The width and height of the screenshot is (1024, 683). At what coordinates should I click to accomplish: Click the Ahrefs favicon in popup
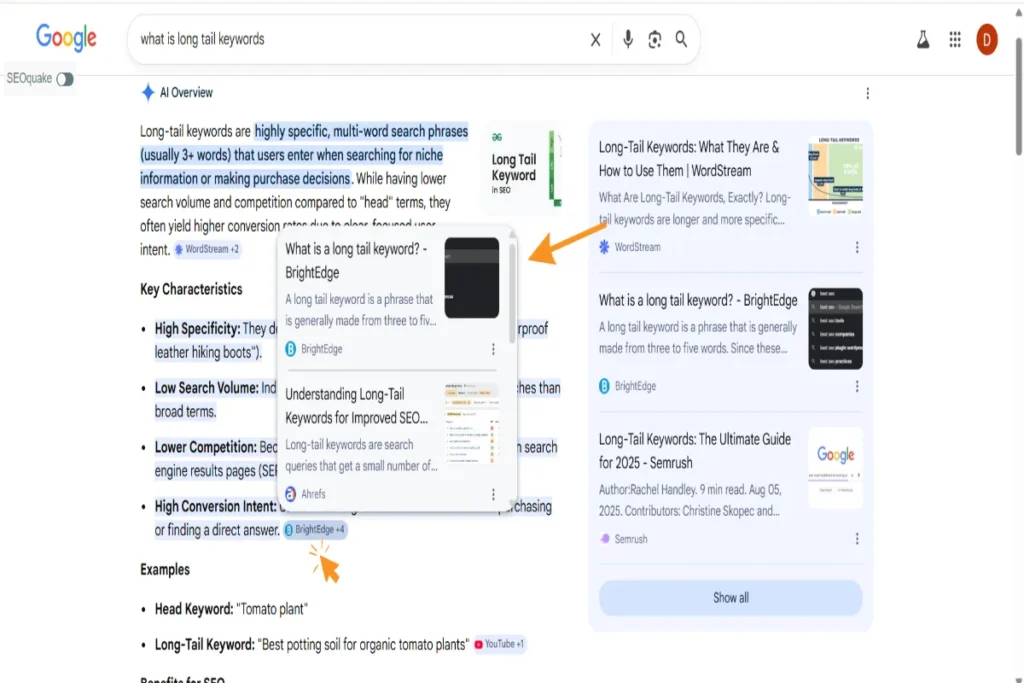pos(291,494)
